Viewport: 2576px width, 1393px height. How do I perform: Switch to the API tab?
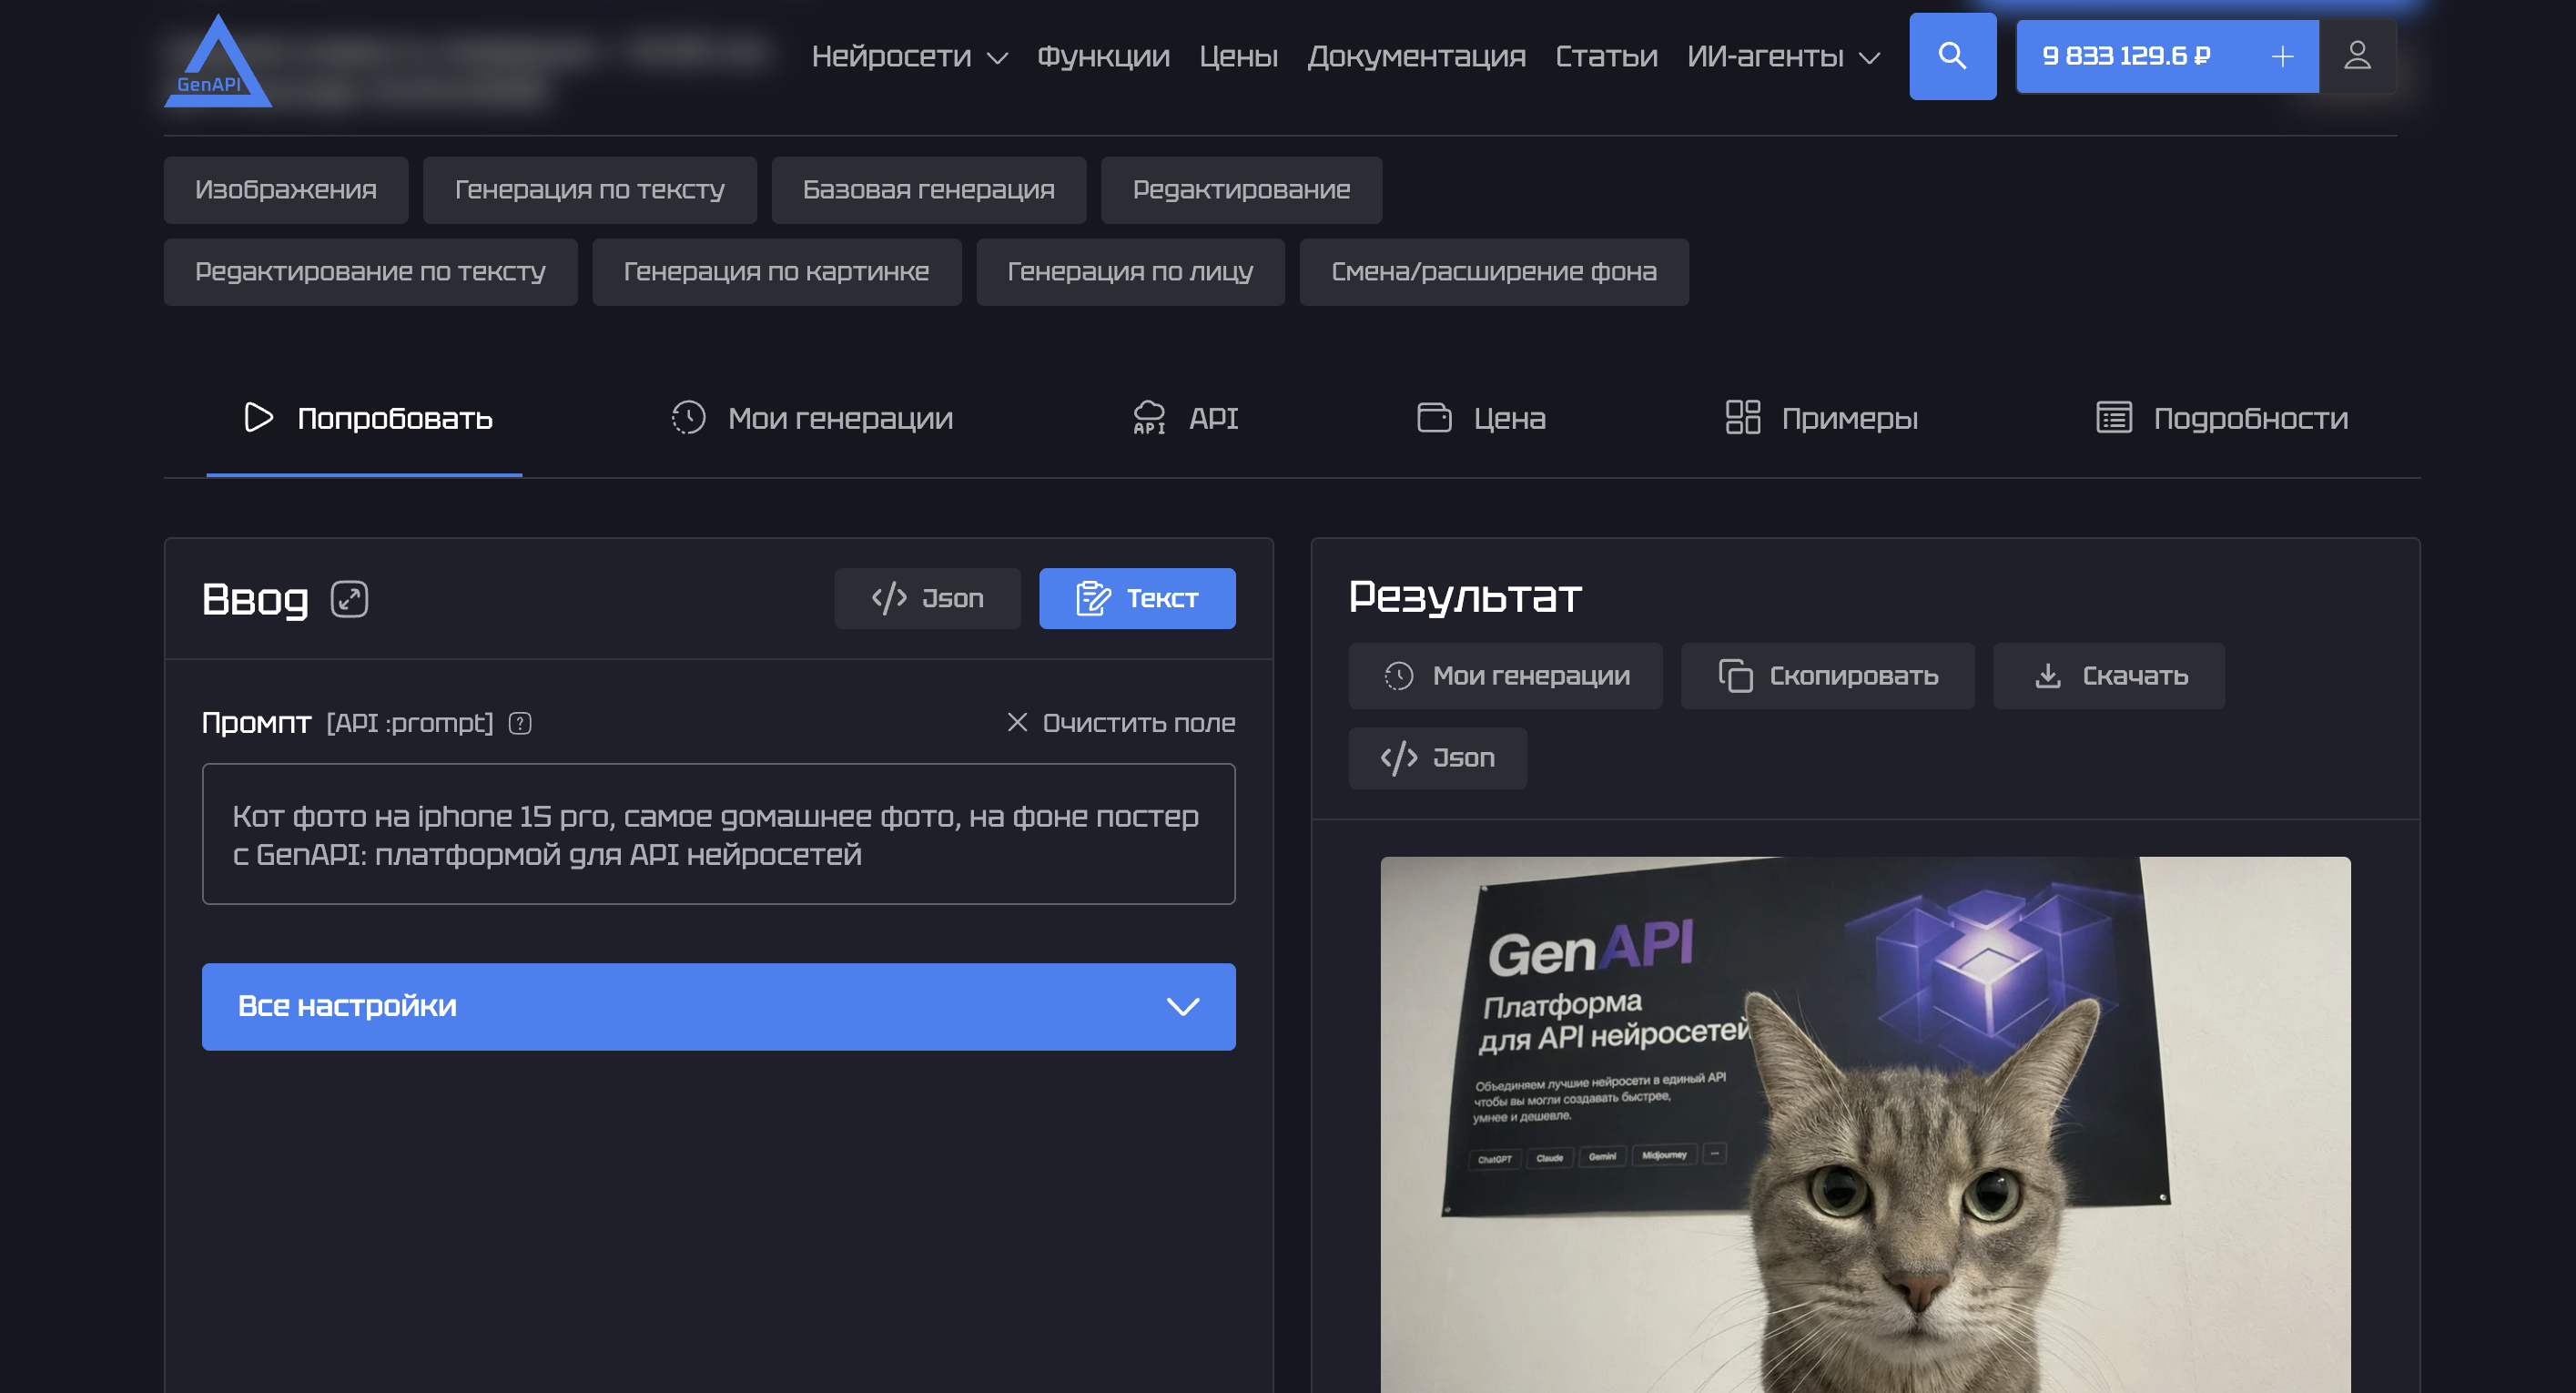click(x=1184, y=417)
